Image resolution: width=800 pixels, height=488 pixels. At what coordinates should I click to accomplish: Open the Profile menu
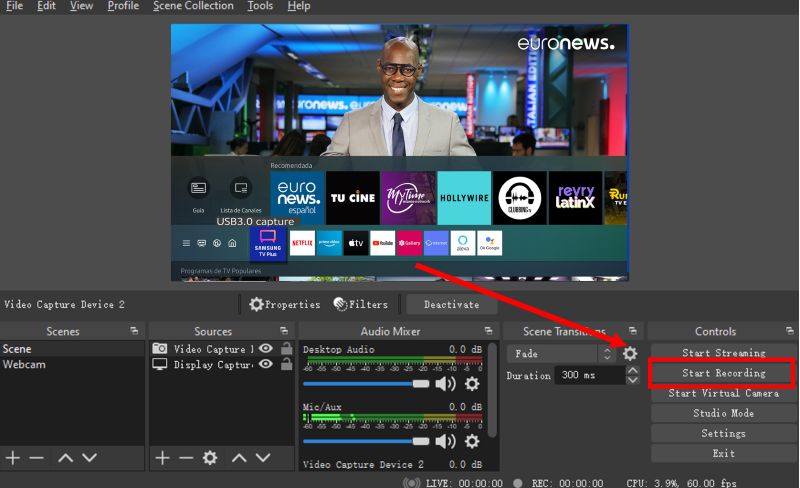(123, 6)
